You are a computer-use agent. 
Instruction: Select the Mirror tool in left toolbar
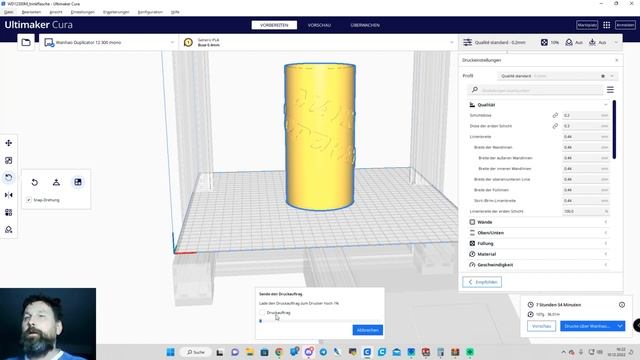[9, 195]
